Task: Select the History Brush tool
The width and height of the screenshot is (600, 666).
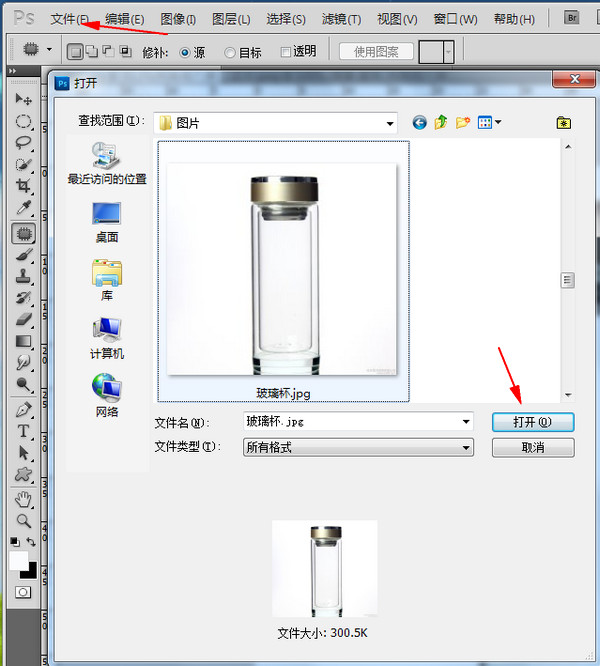Action: (23, 298)
